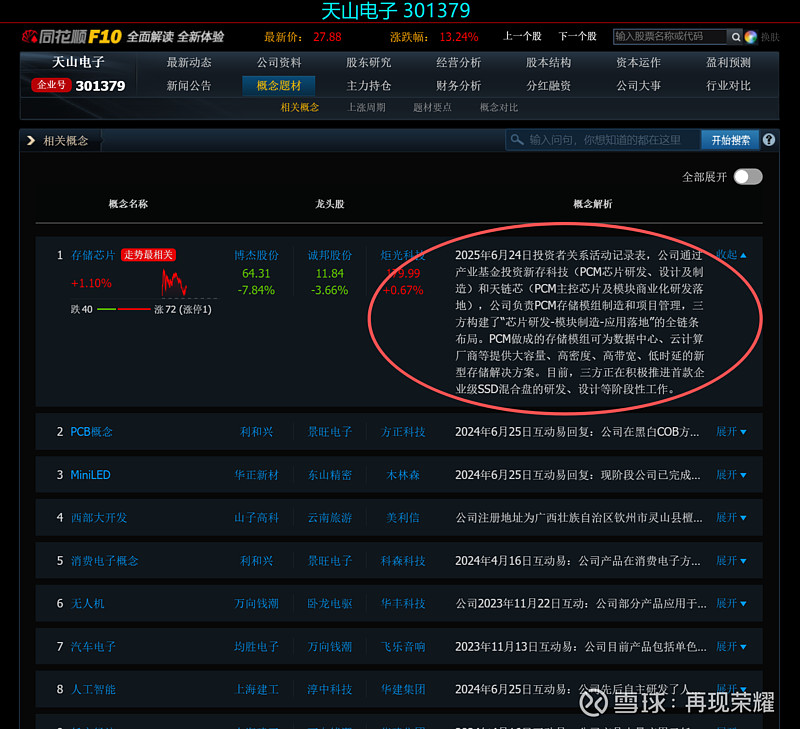Expand the 汽车电子 row details
800x729 pixels.
731,646
